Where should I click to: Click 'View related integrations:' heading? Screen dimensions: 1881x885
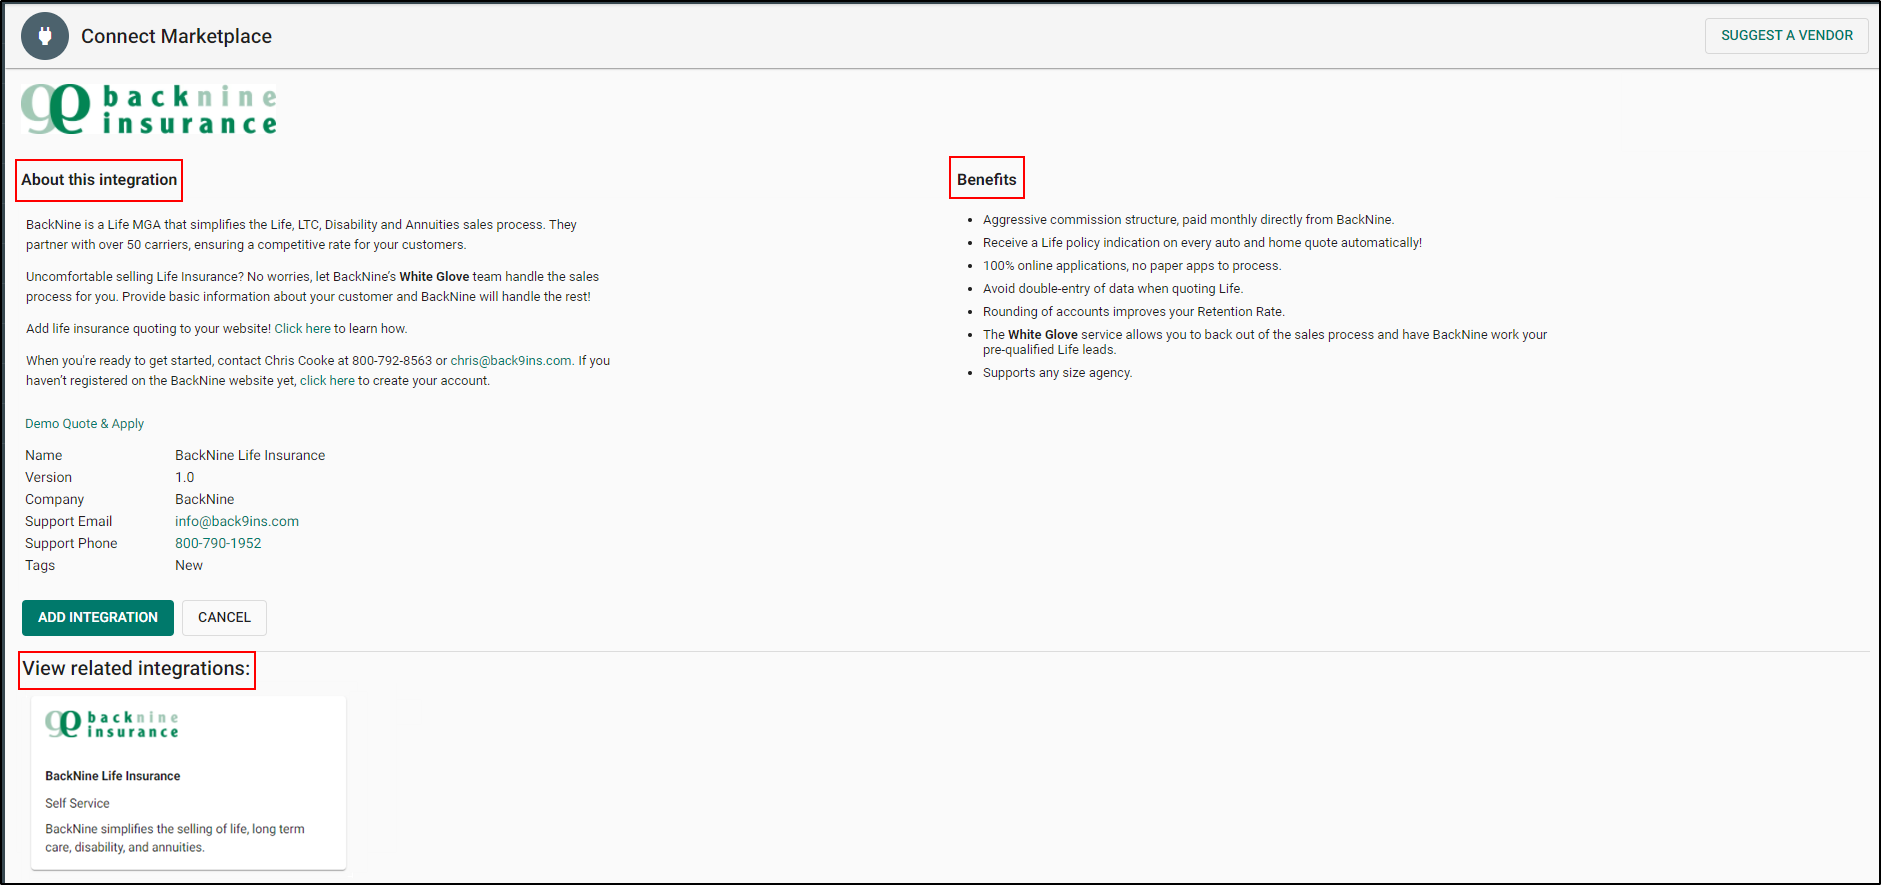(136, 669)
